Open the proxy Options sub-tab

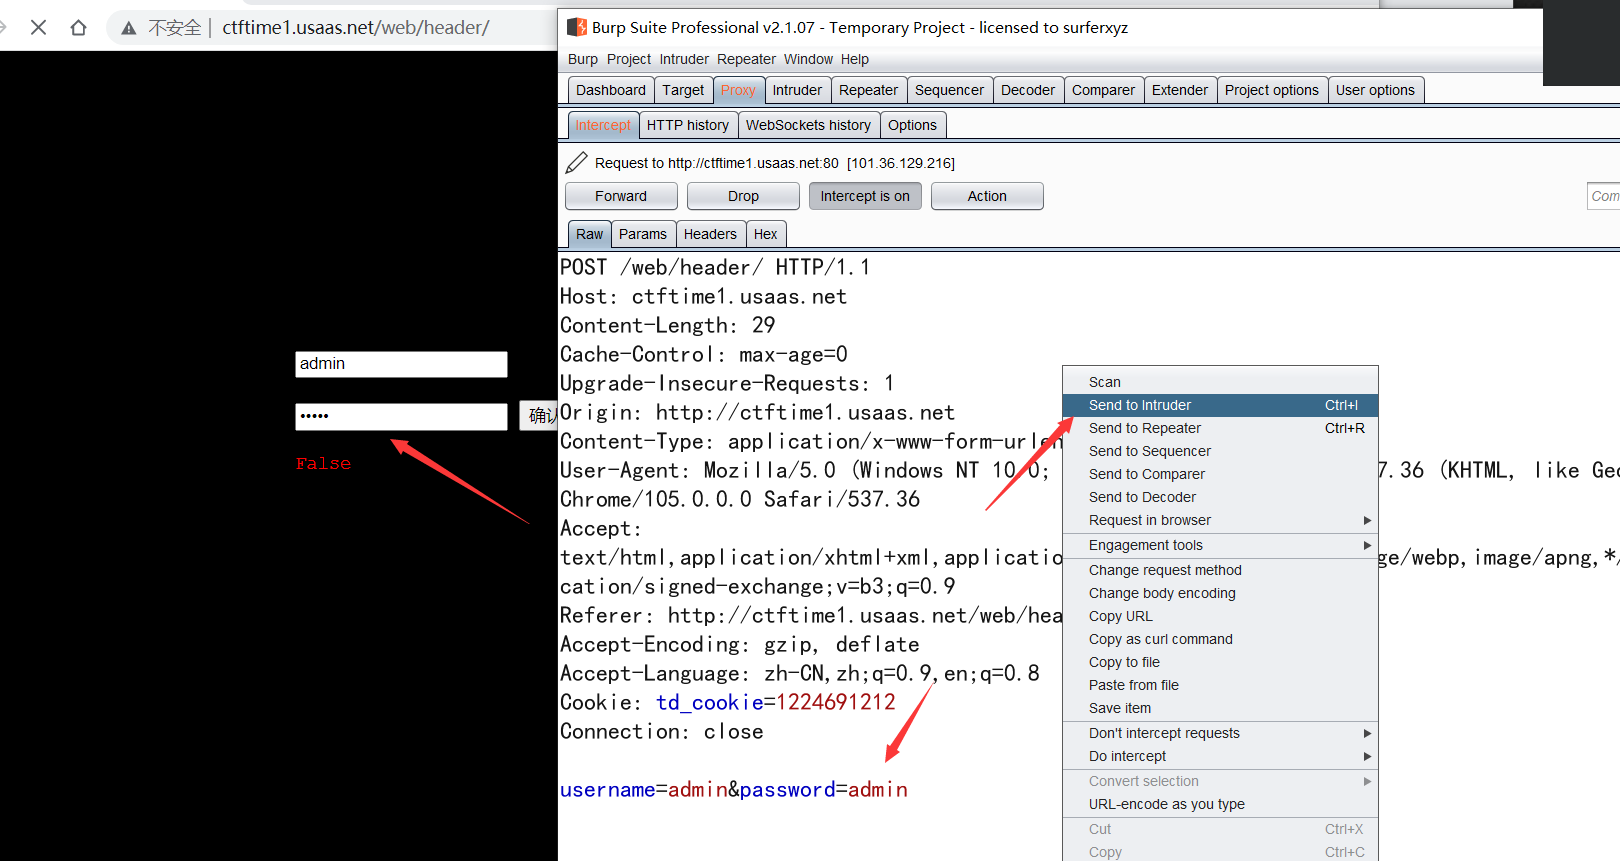(x=912, y=125)
